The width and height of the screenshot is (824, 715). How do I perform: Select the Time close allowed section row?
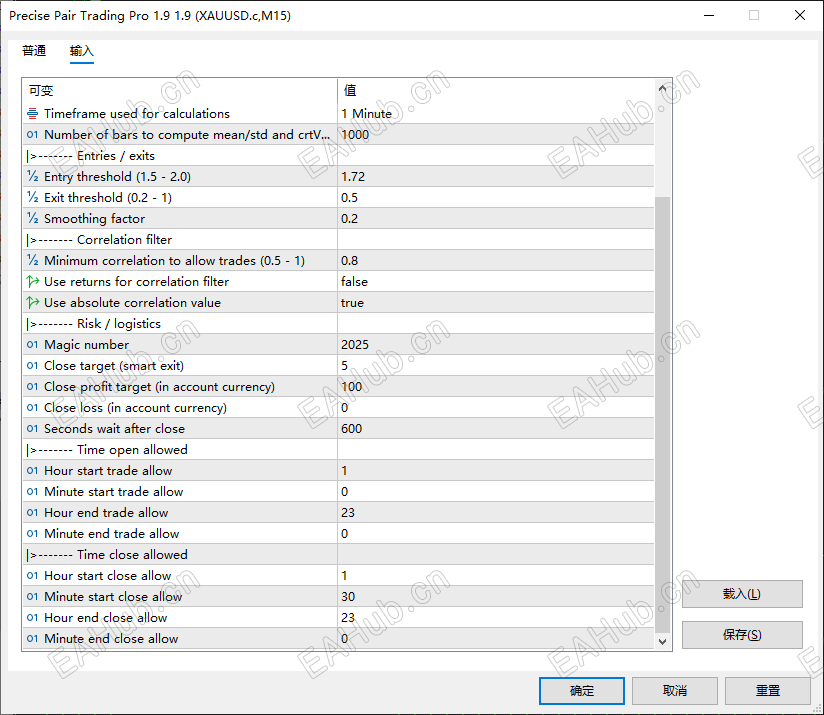click(338, 555)
